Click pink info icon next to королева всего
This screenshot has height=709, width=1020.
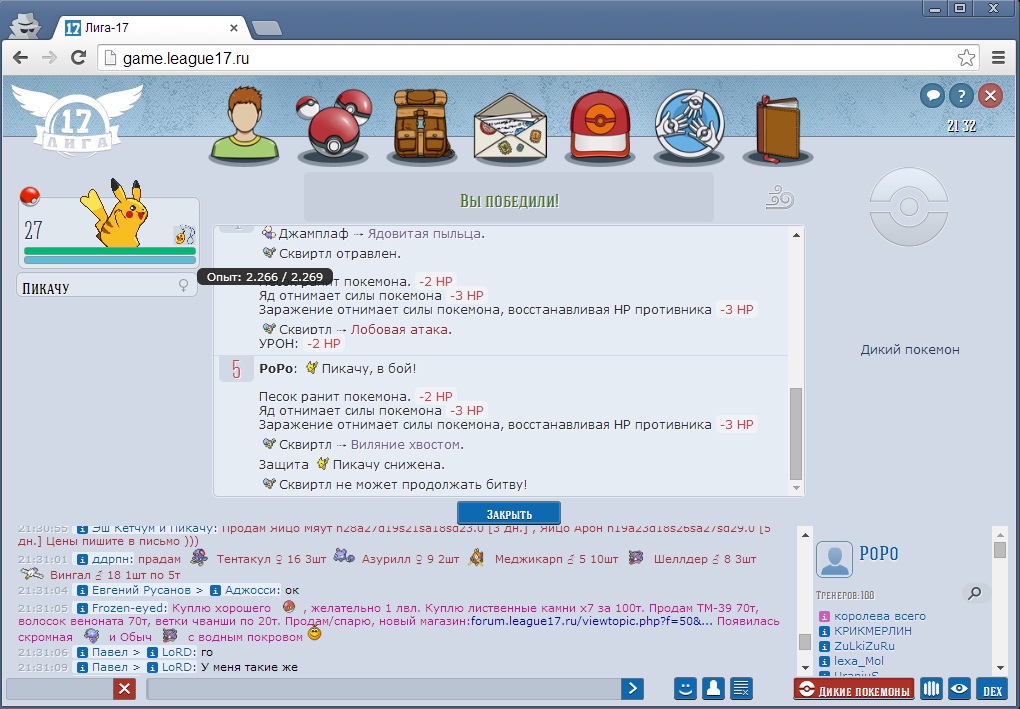pos(824,616)
